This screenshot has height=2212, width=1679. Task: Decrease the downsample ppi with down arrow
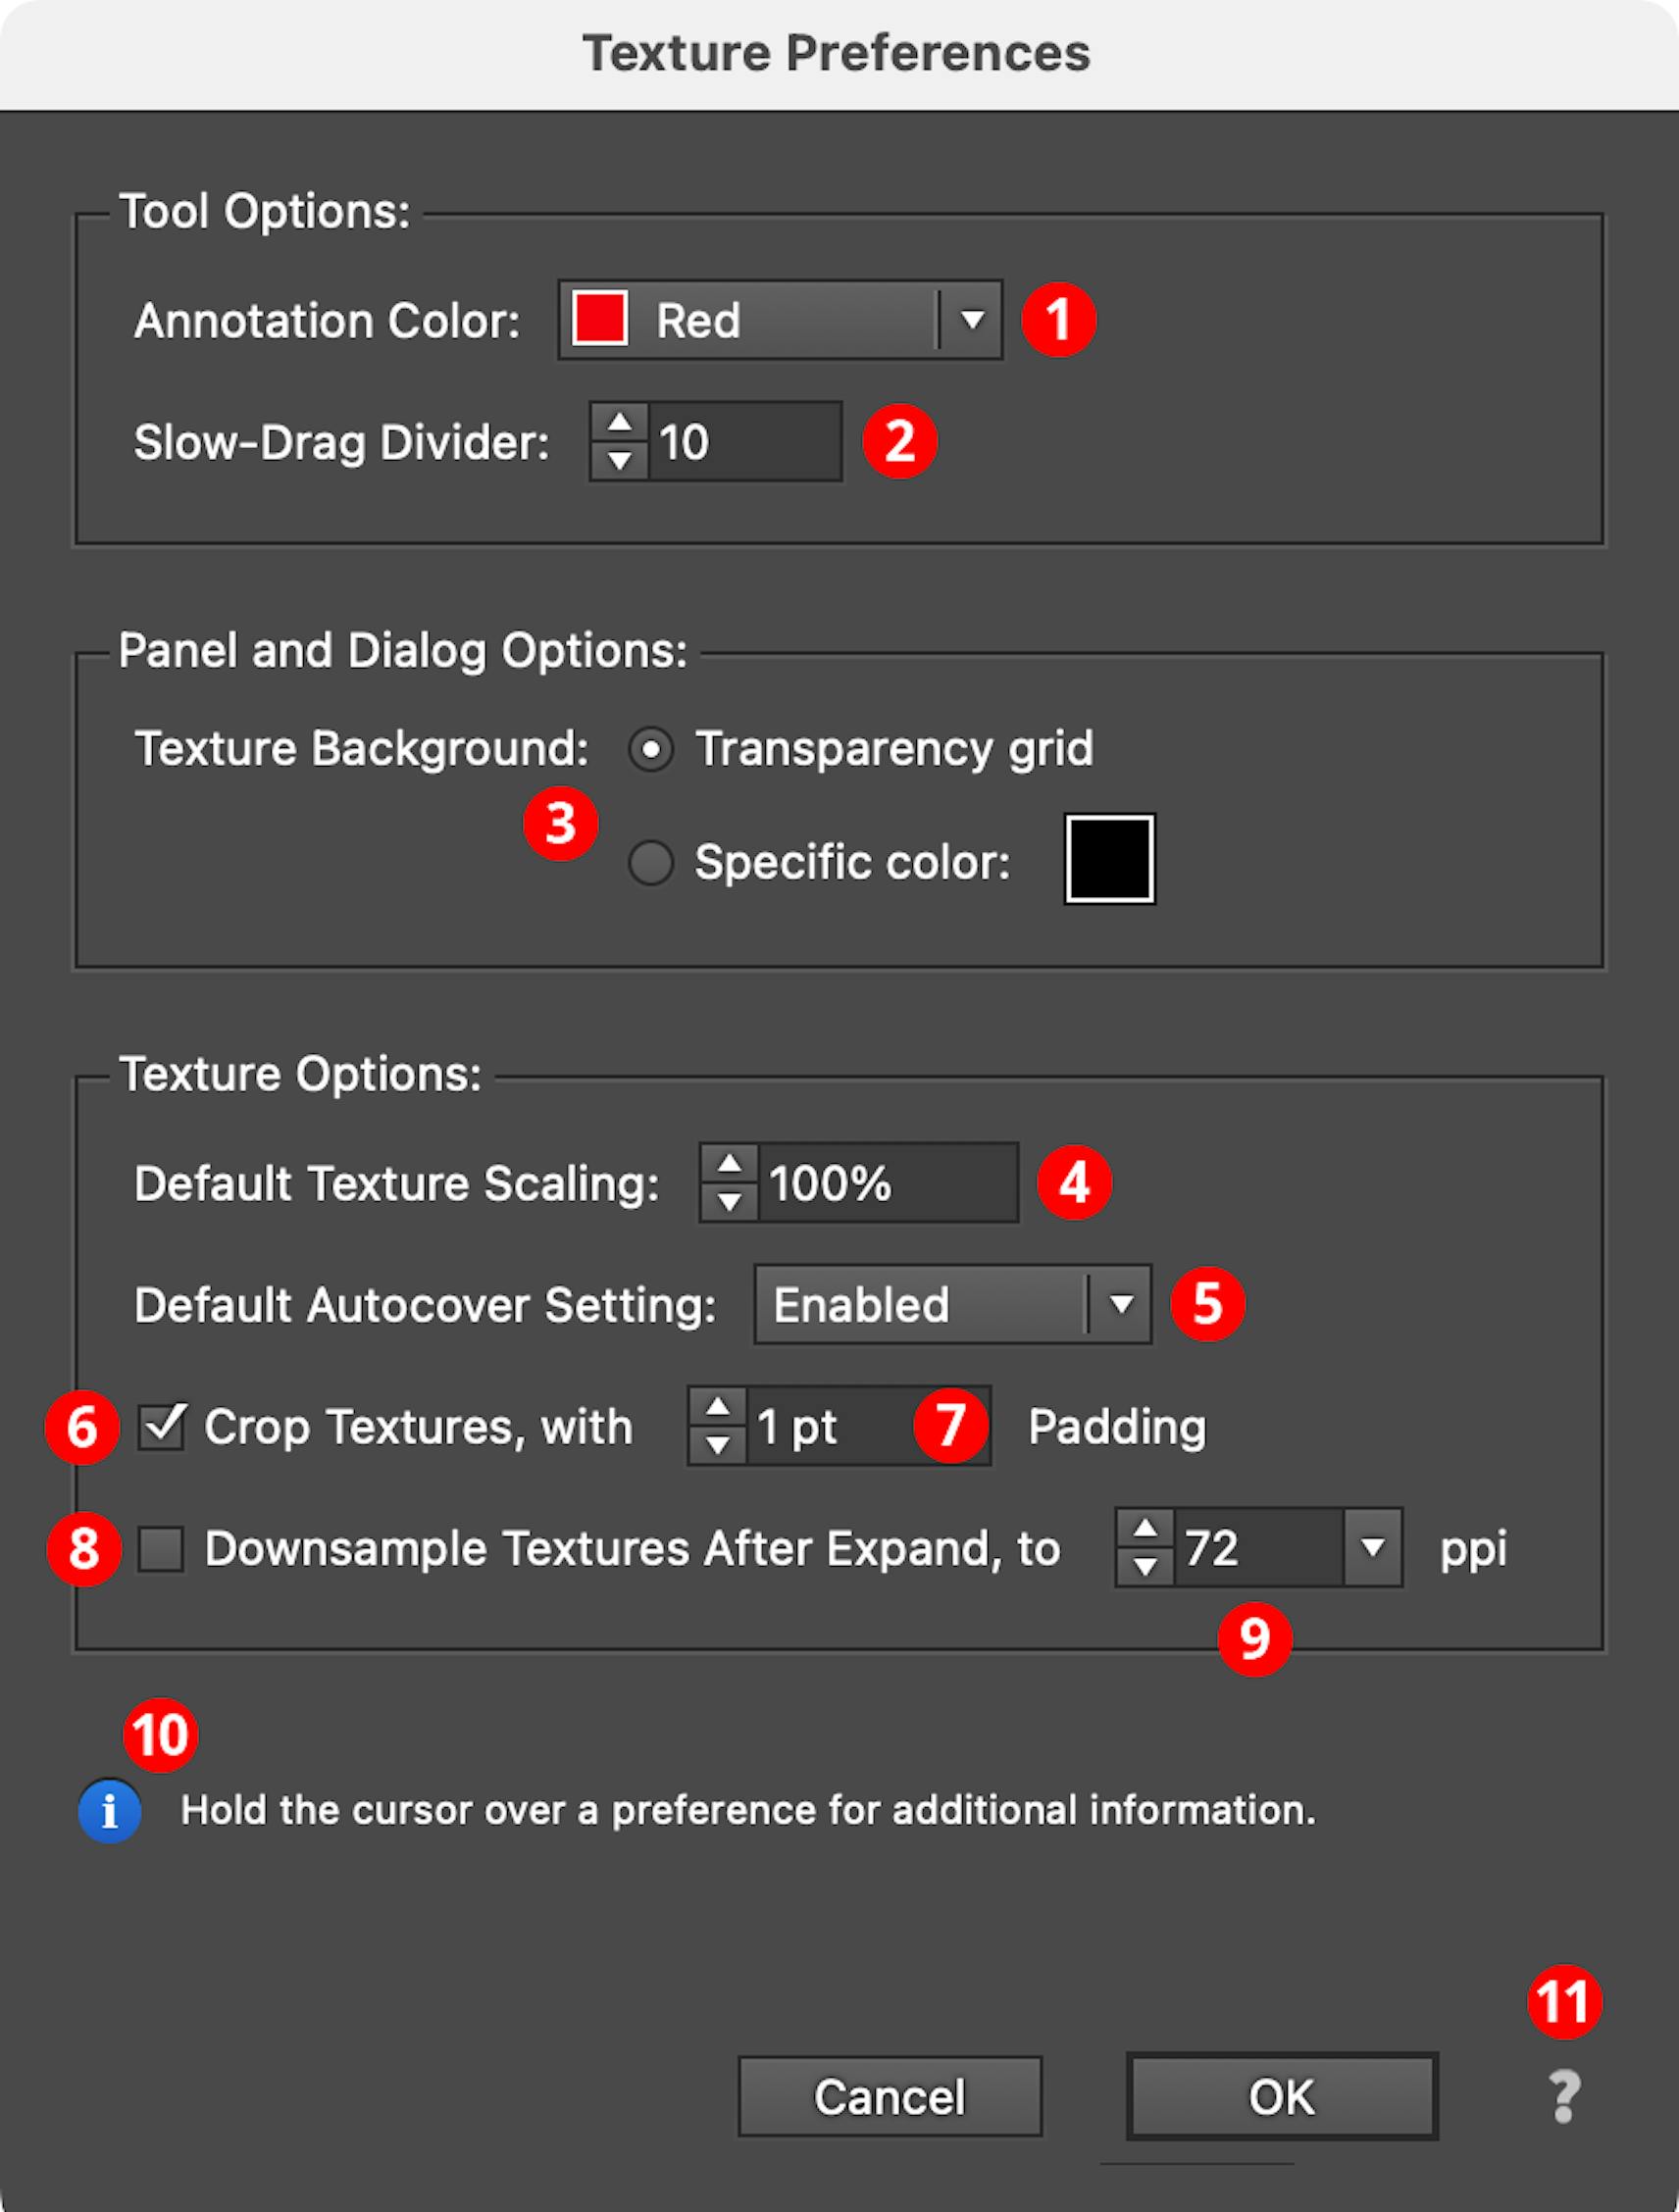(1145, 1566)
